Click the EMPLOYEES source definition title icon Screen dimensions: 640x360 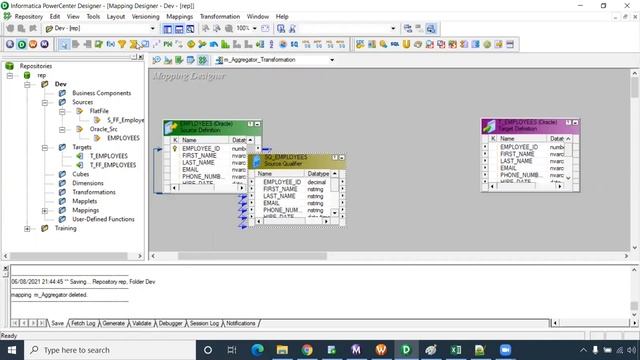tap(171, 127)
